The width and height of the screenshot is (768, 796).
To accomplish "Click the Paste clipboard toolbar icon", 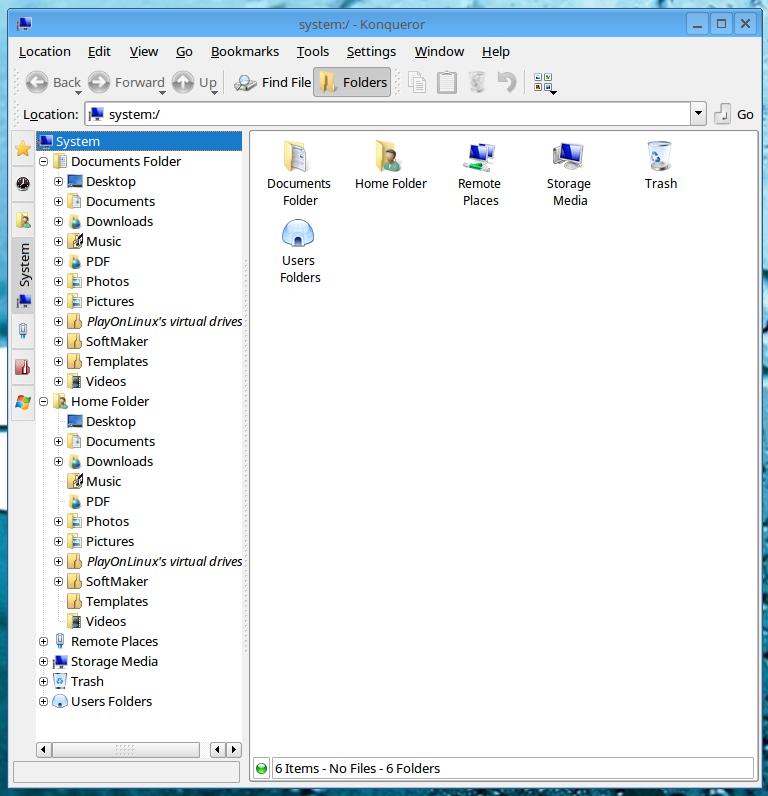I will [x=447, y=82].
